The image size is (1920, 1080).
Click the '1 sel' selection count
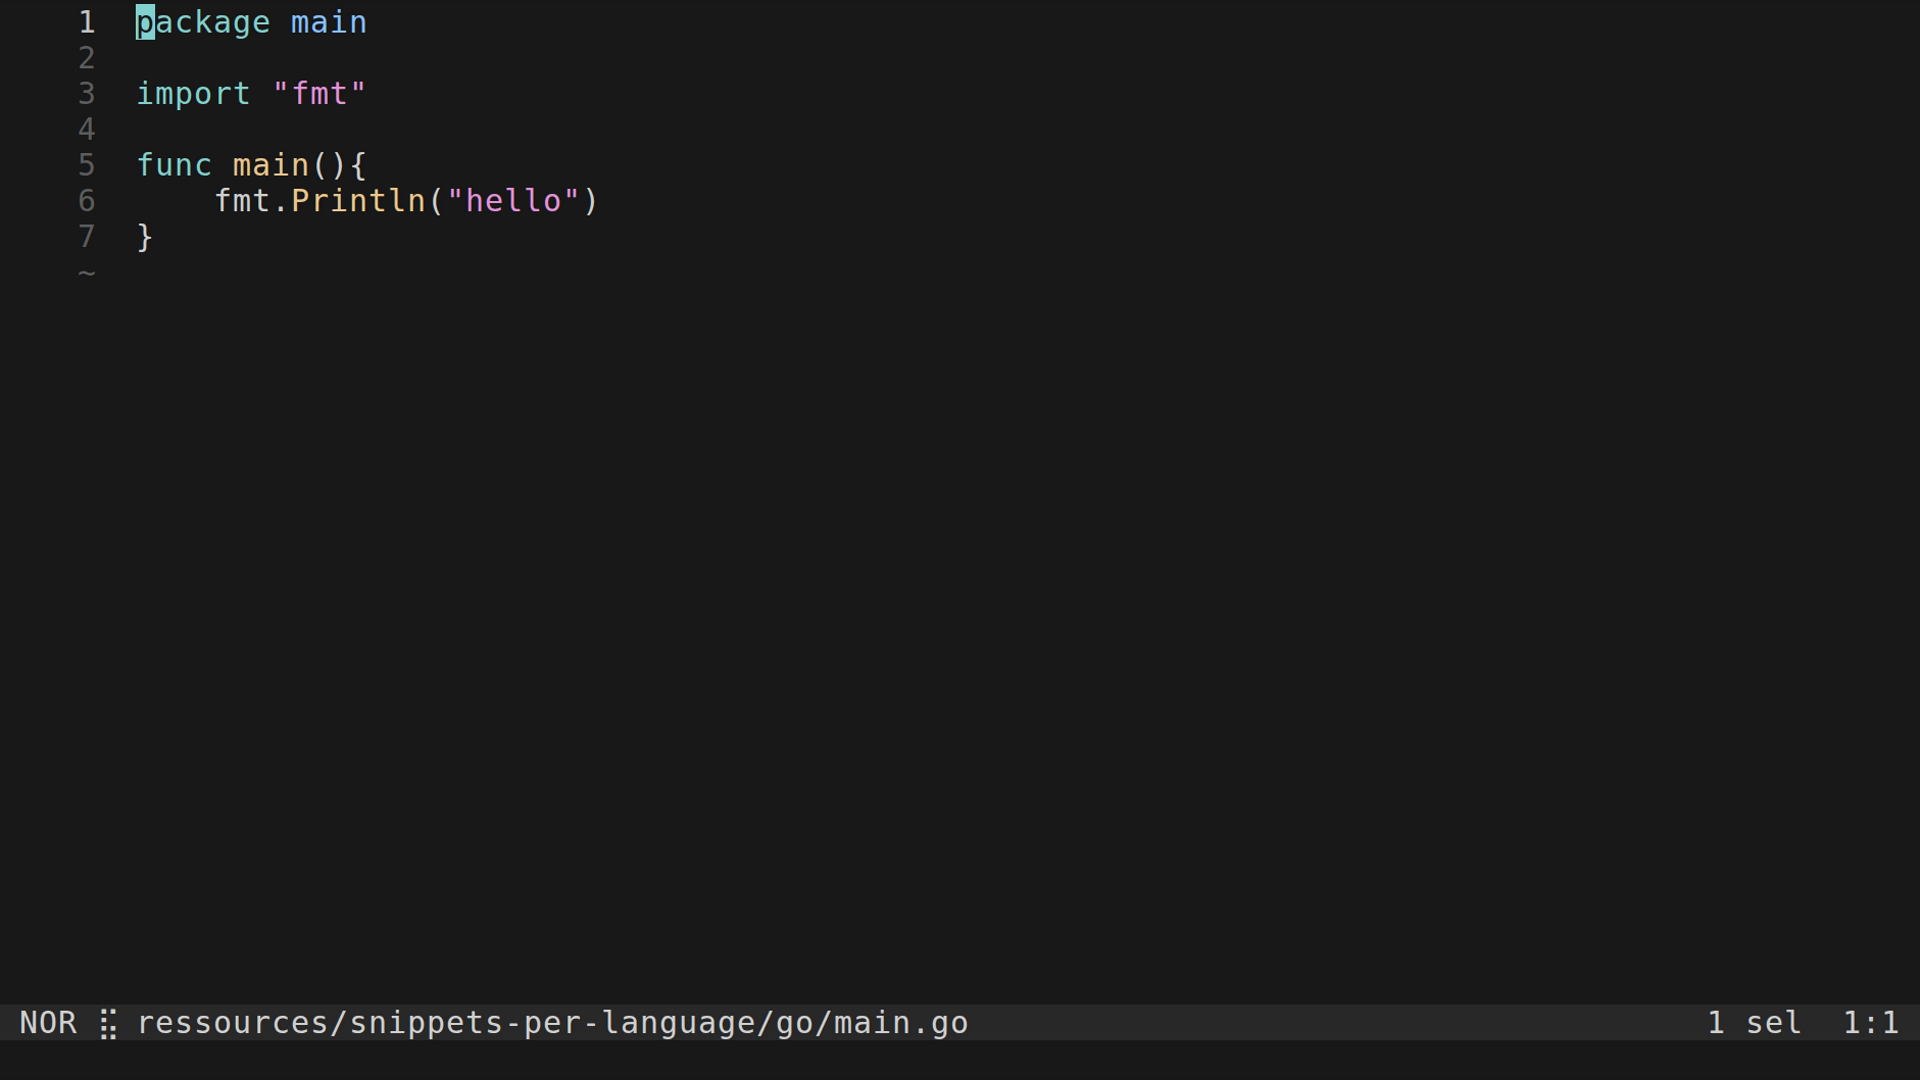coord(1754,1023)
